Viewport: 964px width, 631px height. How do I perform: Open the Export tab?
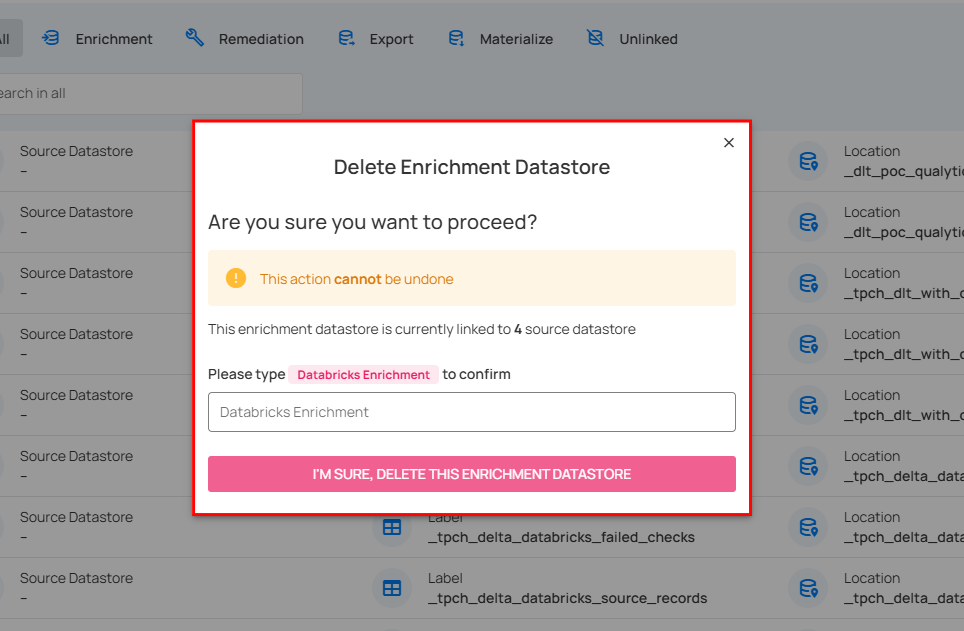click(x=376, y=39)
